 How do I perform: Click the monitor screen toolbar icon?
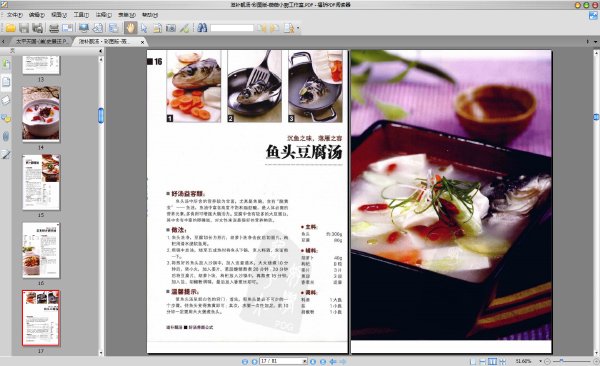pyautogui.click(x=84, y=28)
